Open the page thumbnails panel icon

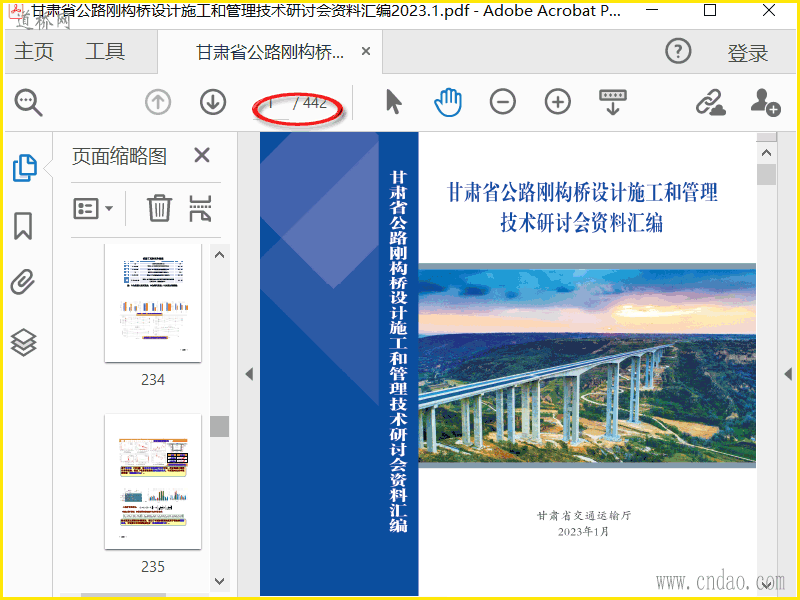[x=24, y=167]
